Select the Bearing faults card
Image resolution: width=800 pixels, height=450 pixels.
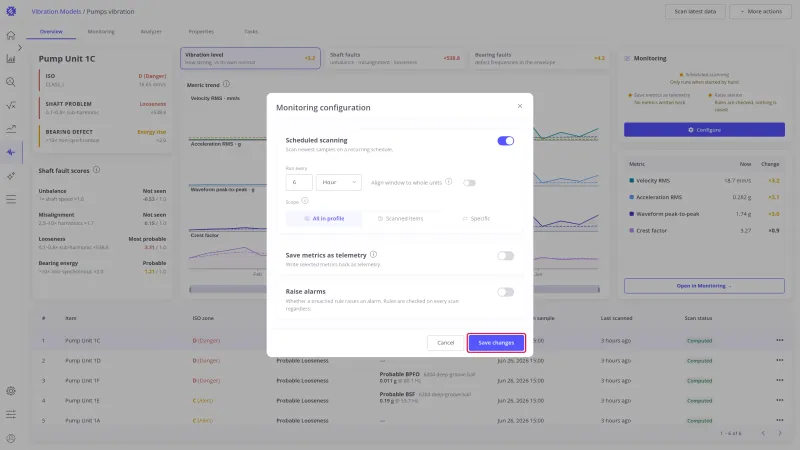(x=540, y=58)
